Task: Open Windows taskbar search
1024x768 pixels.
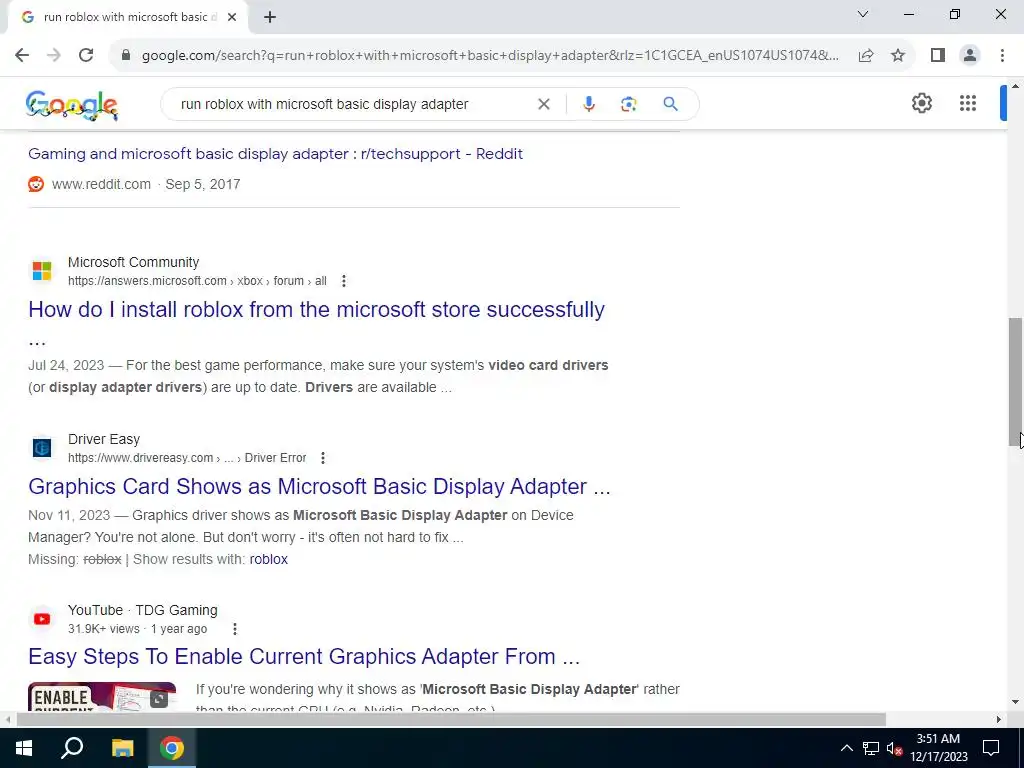Action: [72, 748]
